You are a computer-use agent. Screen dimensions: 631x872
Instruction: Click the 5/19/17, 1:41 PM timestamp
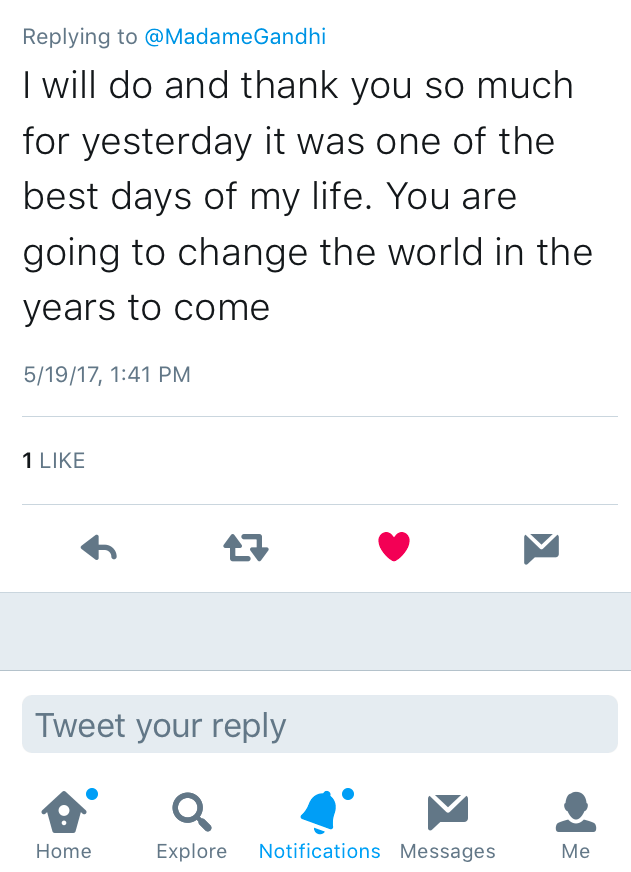pos(106,375)
